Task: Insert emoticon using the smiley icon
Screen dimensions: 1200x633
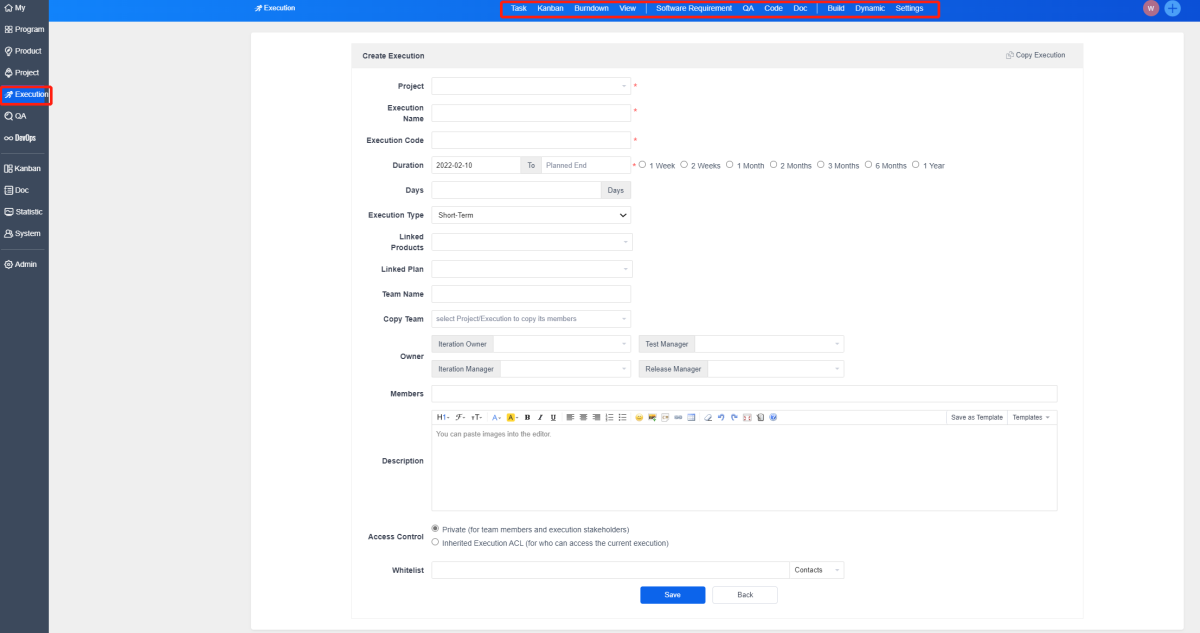Action: (639, 417)
